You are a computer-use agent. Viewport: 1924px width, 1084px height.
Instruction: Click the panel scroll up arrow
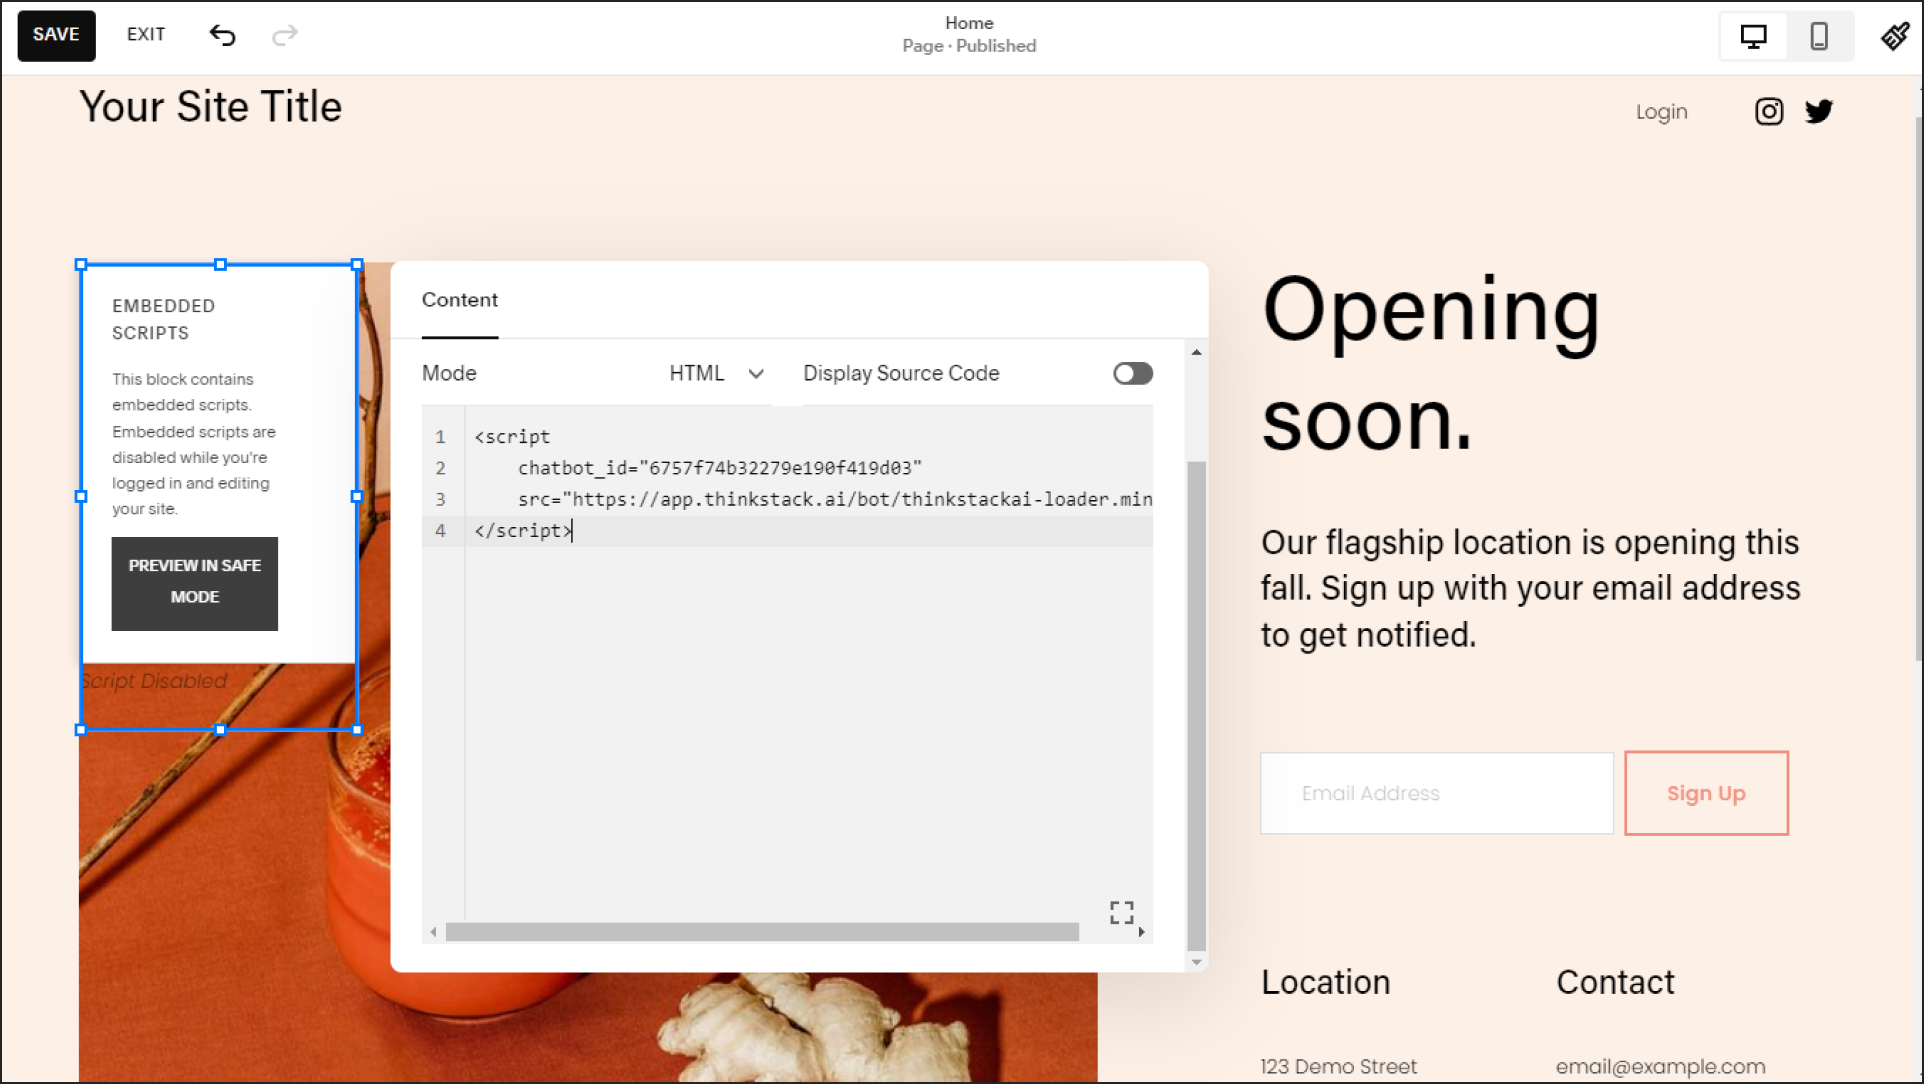pos(1196,352)
